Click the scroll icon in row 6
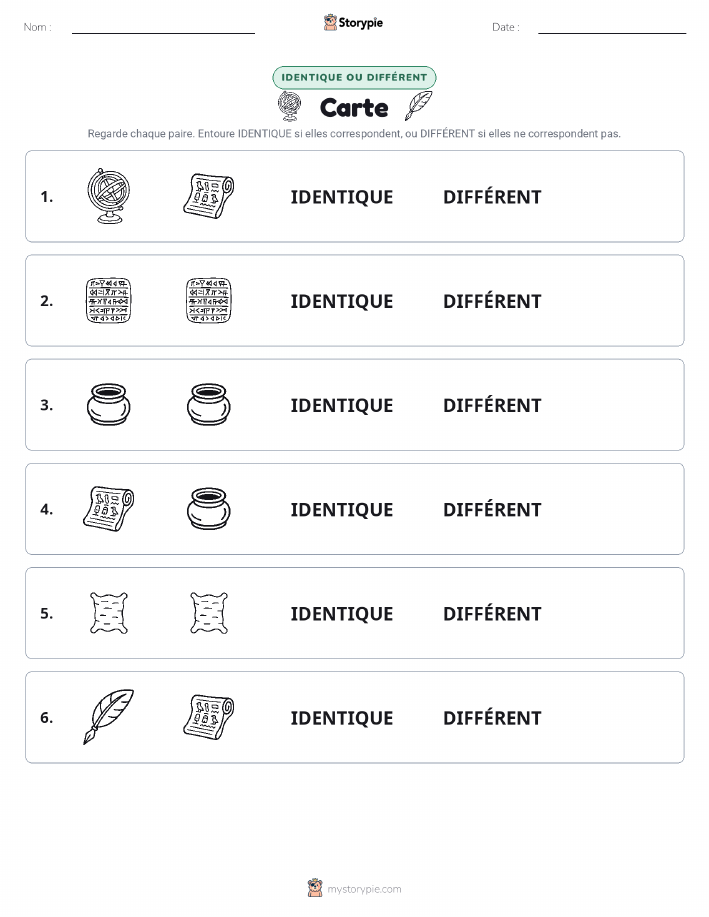 point(209,717)
